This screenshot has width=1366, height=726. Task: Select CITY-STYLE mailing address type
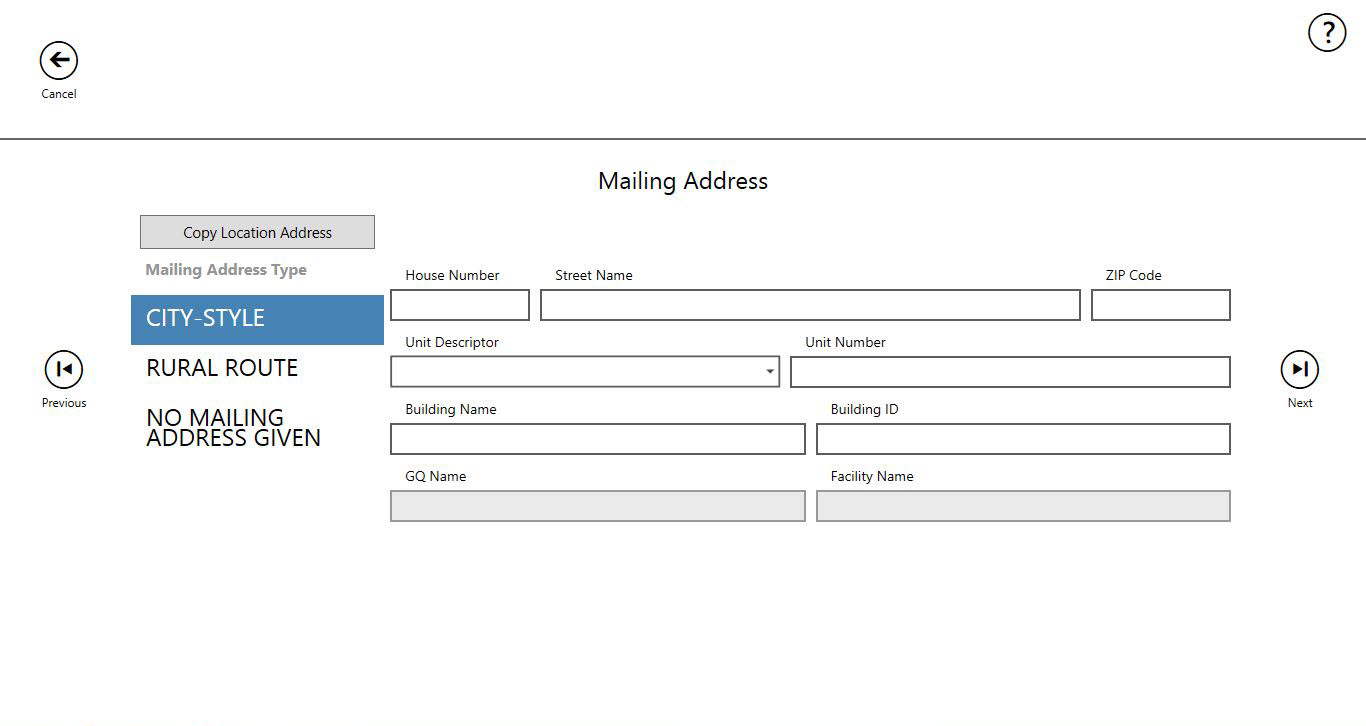pyautogui.click(x=257, y=319)
